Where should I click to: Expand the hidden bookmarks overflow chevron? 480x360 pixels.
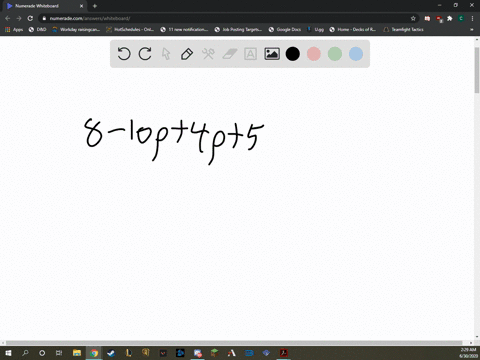tap(472, 29)
